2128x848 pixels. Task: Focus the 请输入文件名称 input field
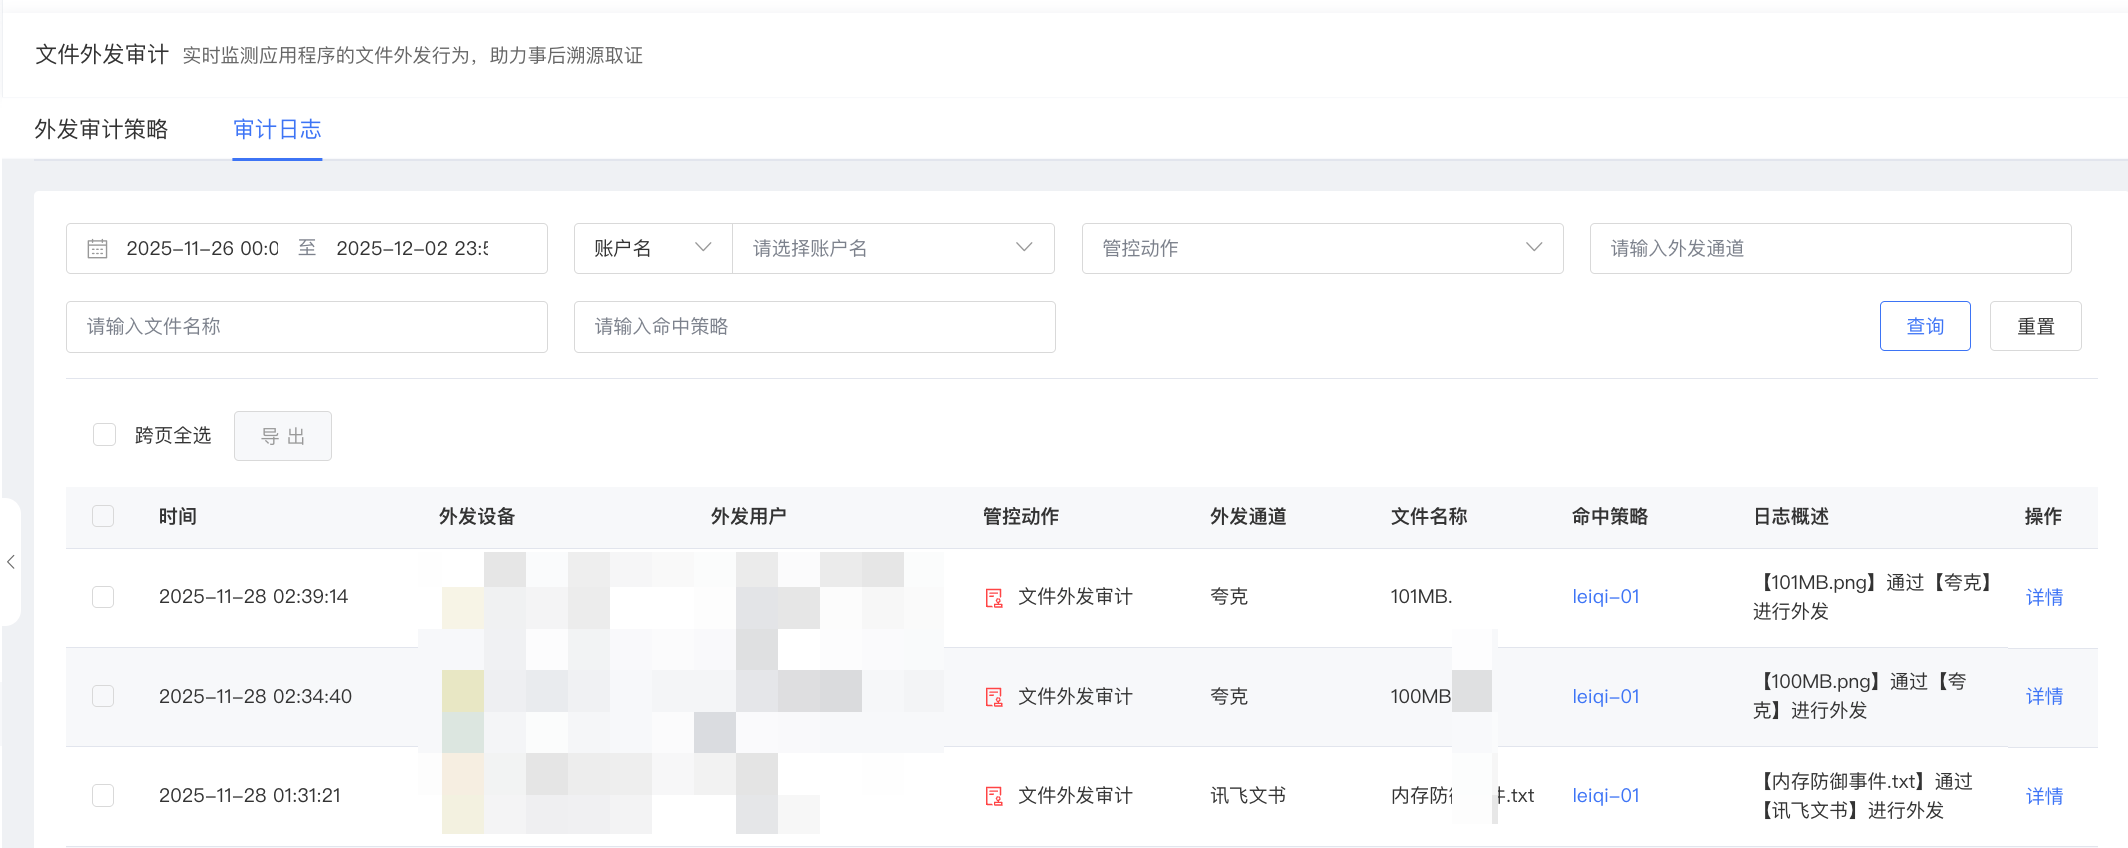tap(306, 327)
